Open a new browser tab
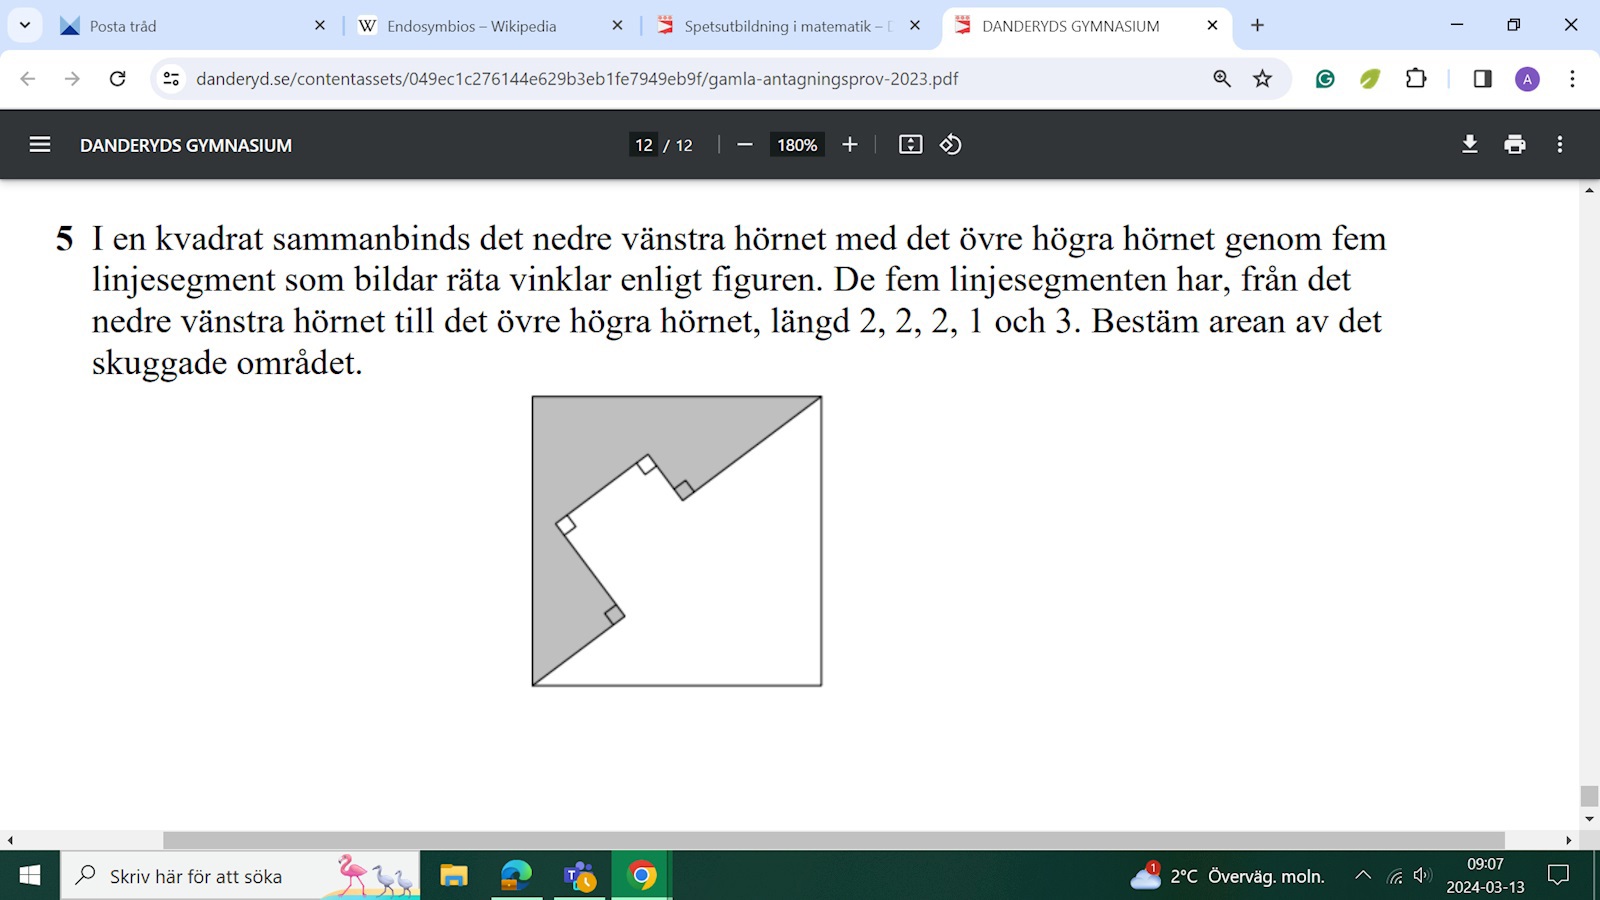Viewport: 1600px width, 900px height. tap(1257, 25)
